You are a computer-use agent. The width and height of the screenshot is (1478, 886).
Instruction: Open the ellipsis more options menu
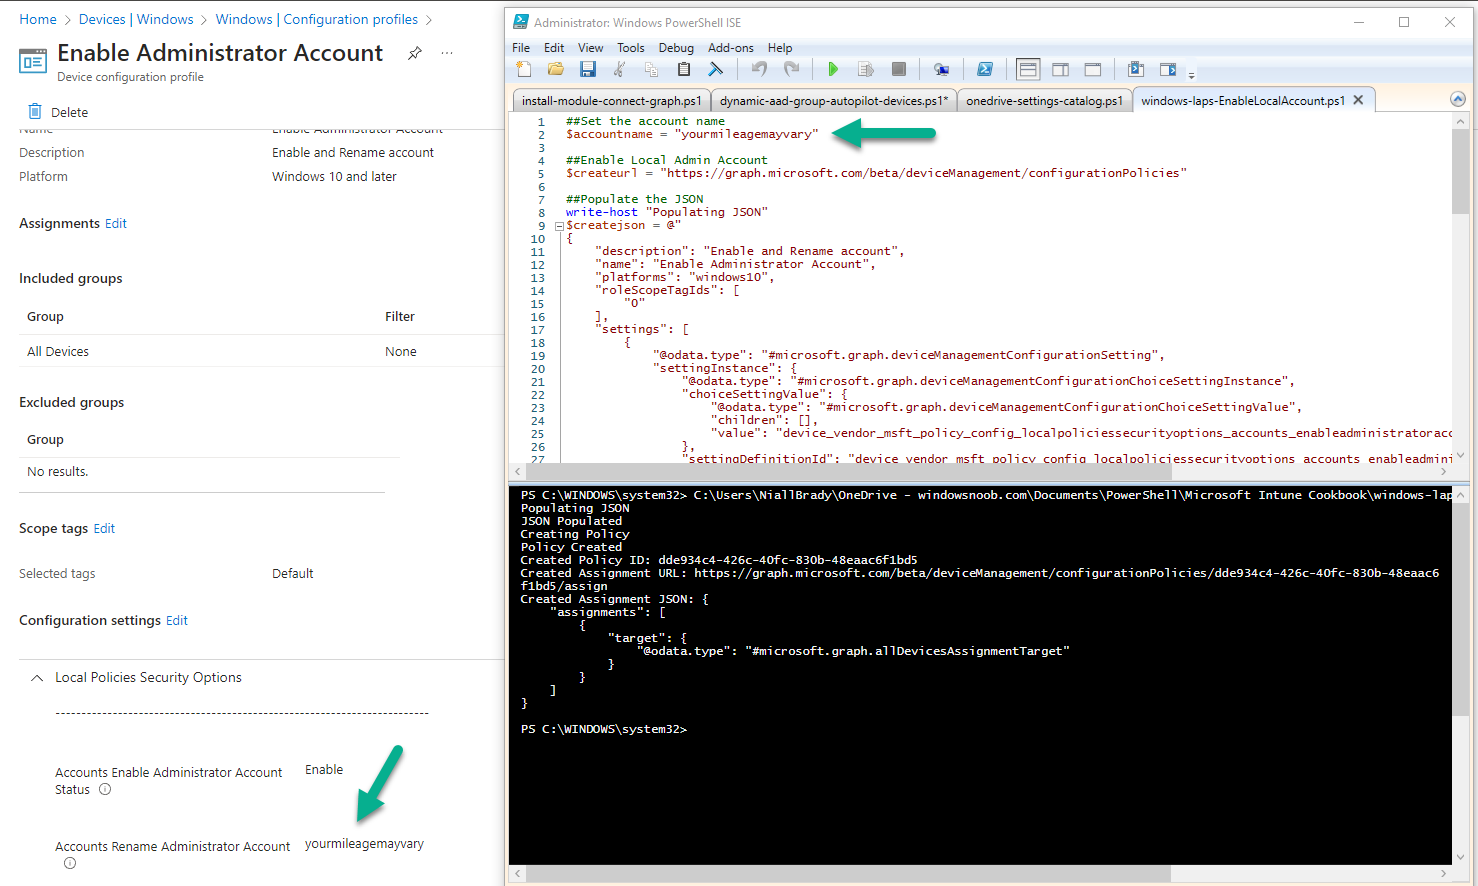[447, 53]
